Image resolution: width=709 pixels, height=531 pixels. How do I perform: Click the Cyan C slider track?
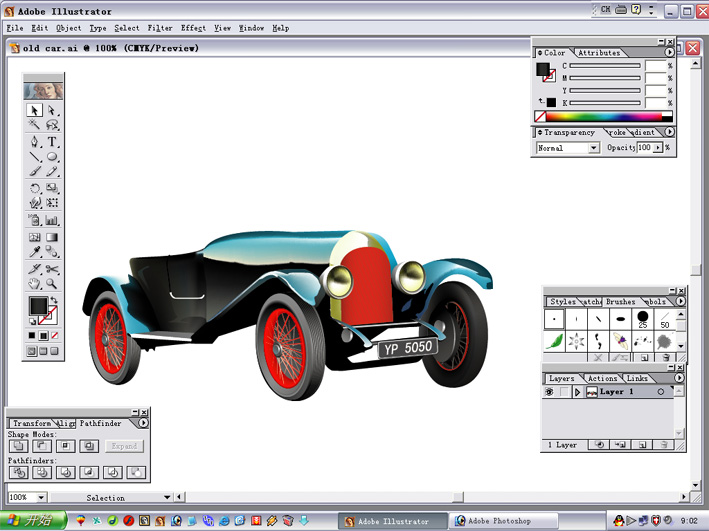click(x=605, y=66)
